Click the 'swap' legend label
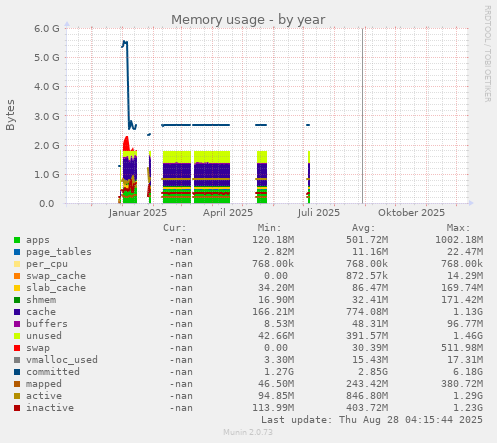The height and width of the screenshot is (443, 497). pyautogui.click(x=38, y=348)
